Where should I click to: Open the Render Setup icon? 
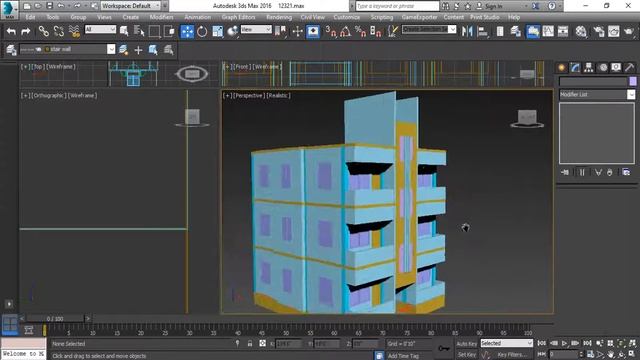click(599, 31)
